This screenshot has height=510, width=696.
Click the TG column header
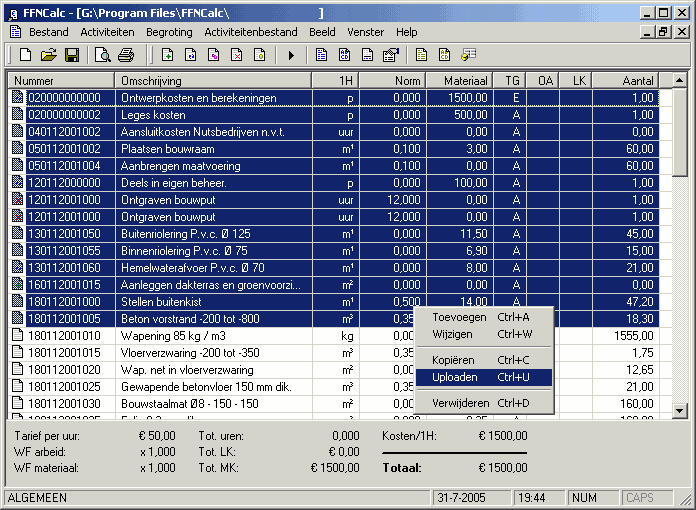coord(510,81)
